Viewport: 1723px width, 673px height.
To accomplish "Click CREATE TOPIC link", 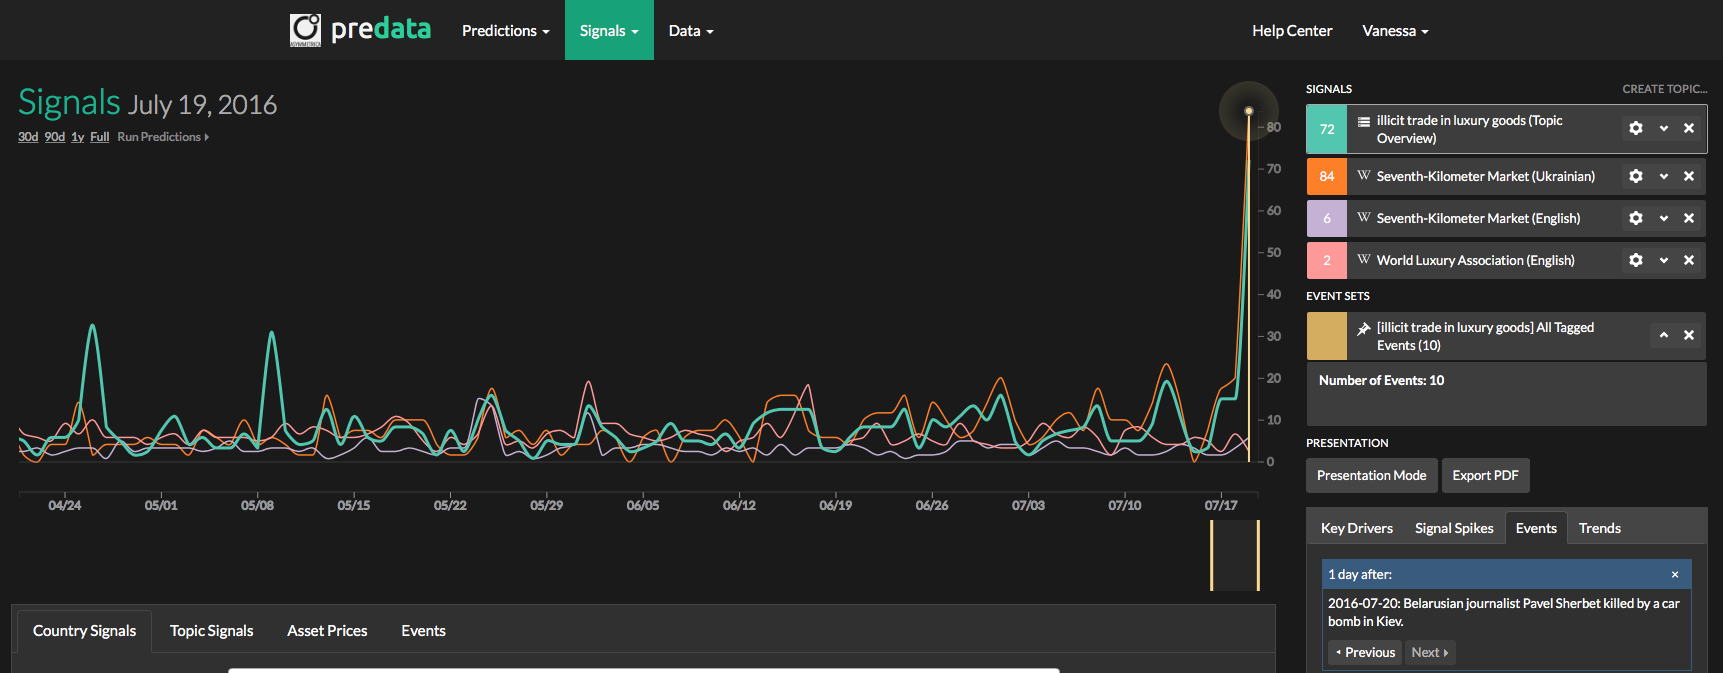I will coord(1664,89).
